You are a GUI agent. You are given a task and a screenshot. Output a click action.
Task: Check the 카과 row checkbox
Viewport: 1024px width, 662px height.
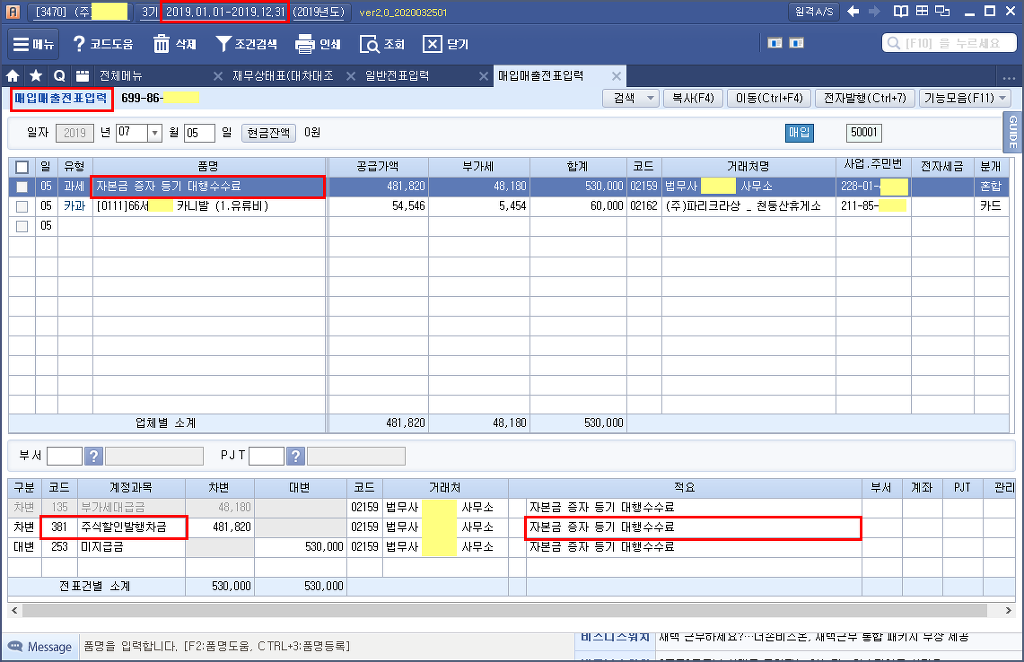(22, 206)
